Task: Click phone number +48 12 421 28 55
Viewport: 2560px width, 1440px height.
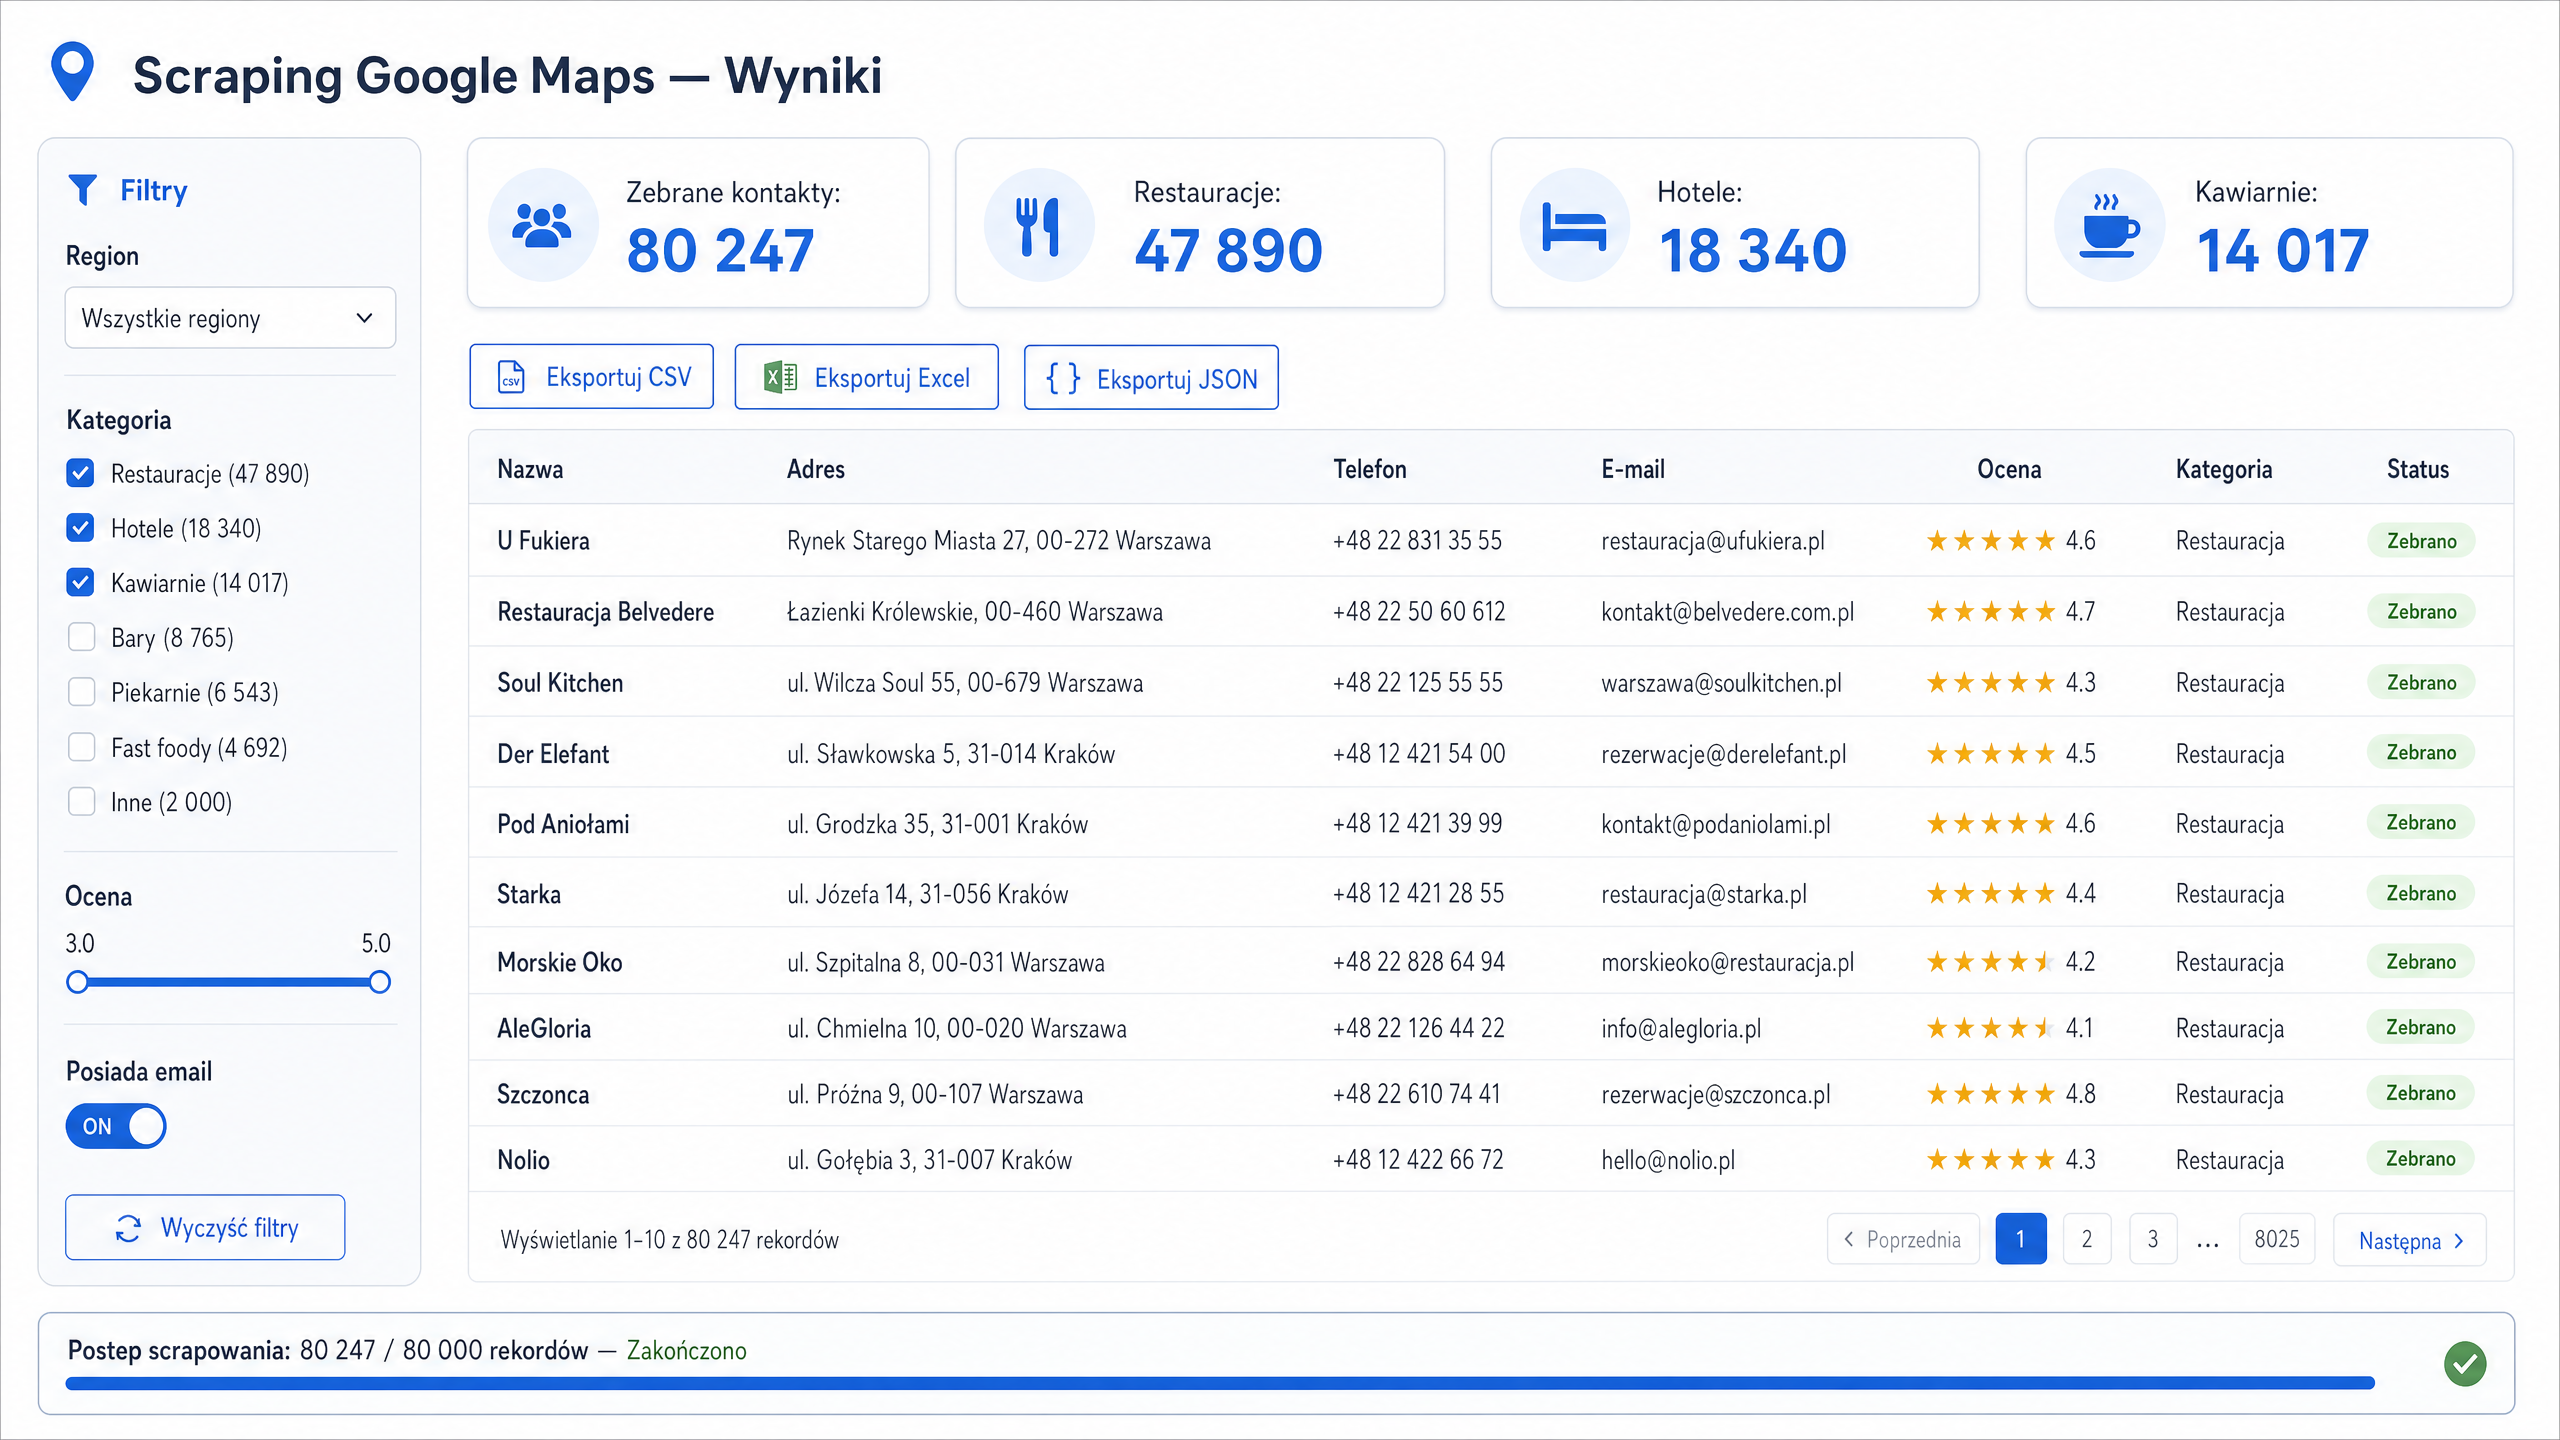Action: point(1418,894)
